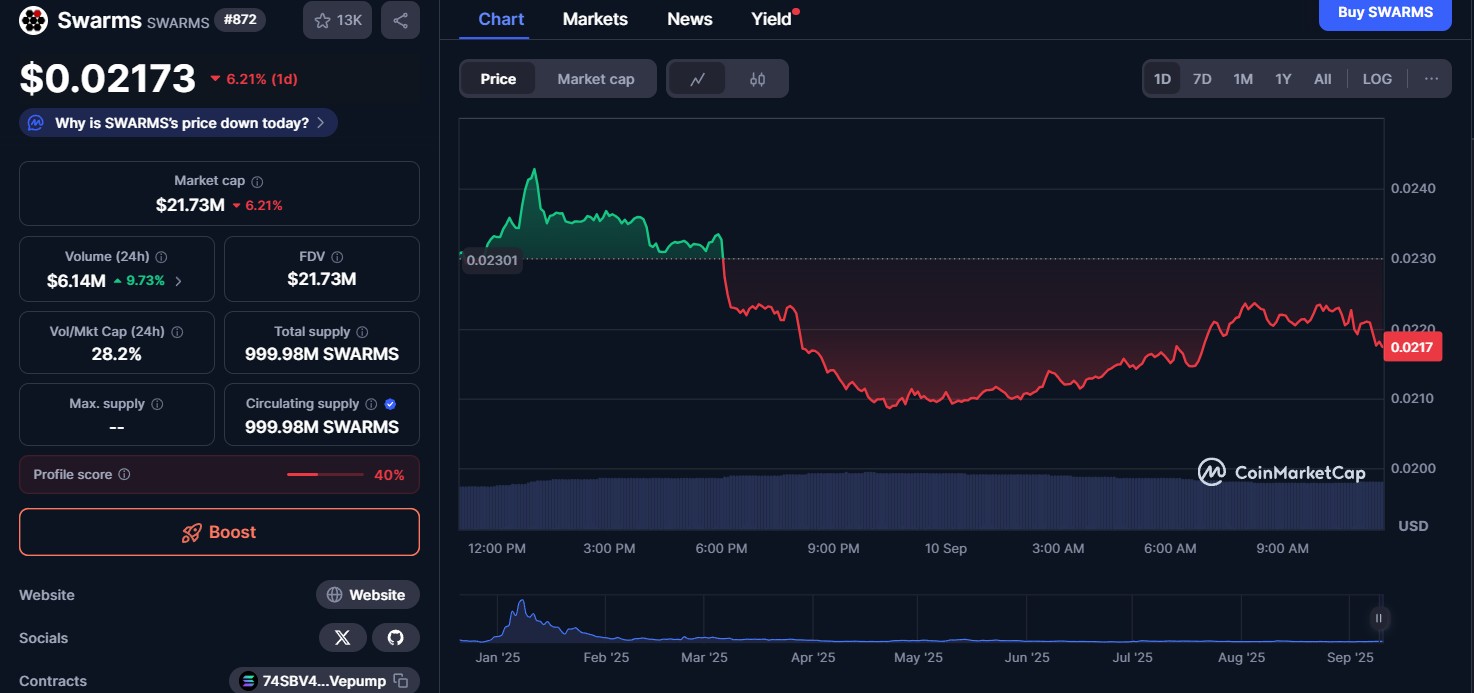The height and width of the screenshot is (693, 1474).
Task: Expand Volume (24h) details chevron
Action: [179, 281]
